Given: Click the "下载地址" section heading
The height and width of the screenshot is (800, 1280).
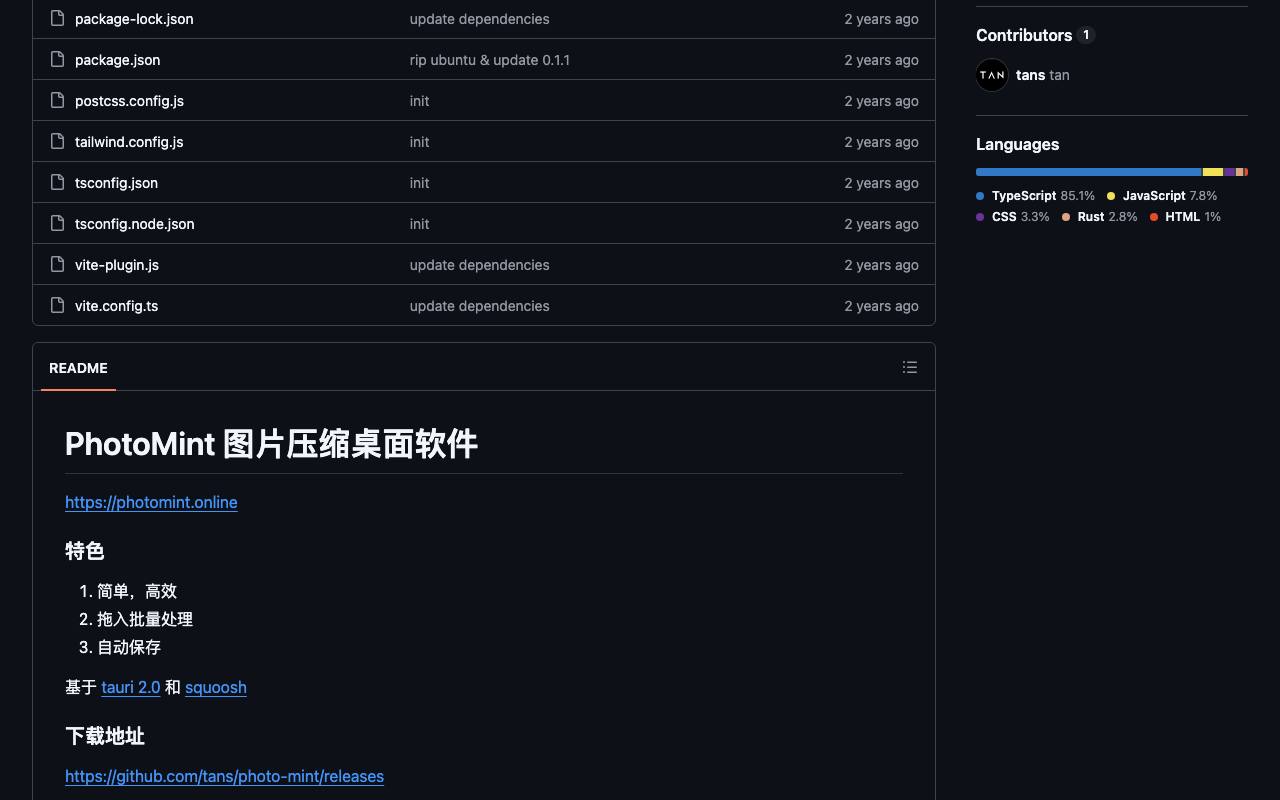Looking at the screenshot, I should [105, 736].
